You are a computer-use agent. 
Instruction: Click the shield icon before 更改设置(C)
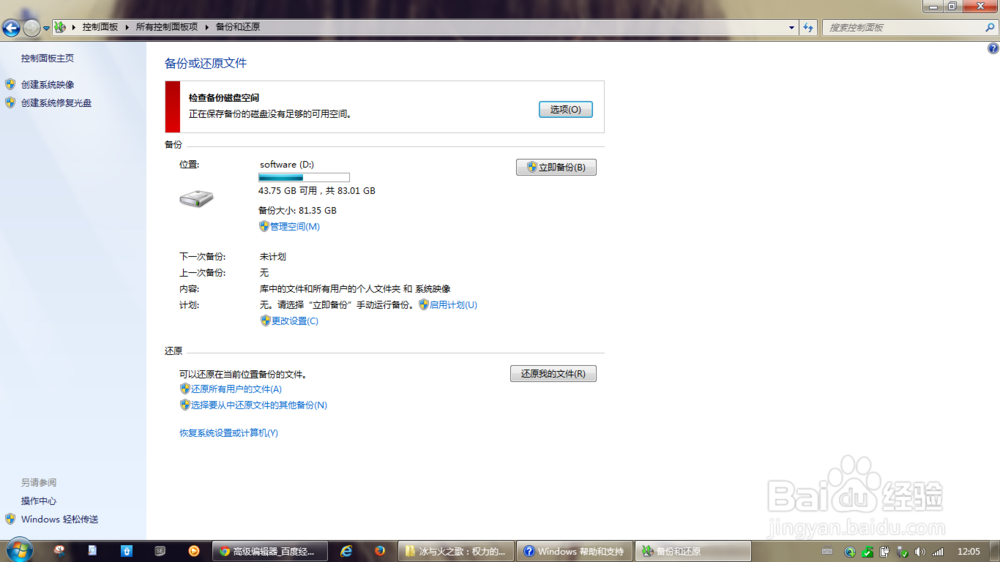click(x=265, y=320)
